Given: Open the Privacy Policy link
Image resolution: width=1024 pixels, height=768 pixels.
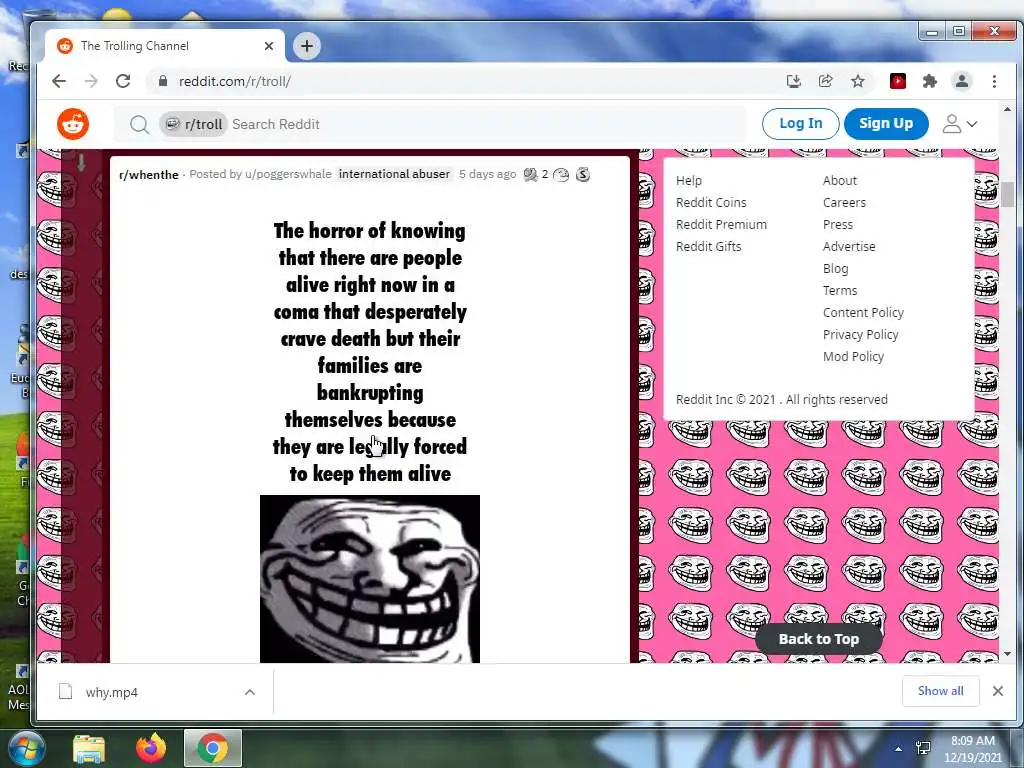Looking at the screenshot, I should (861, 334).
